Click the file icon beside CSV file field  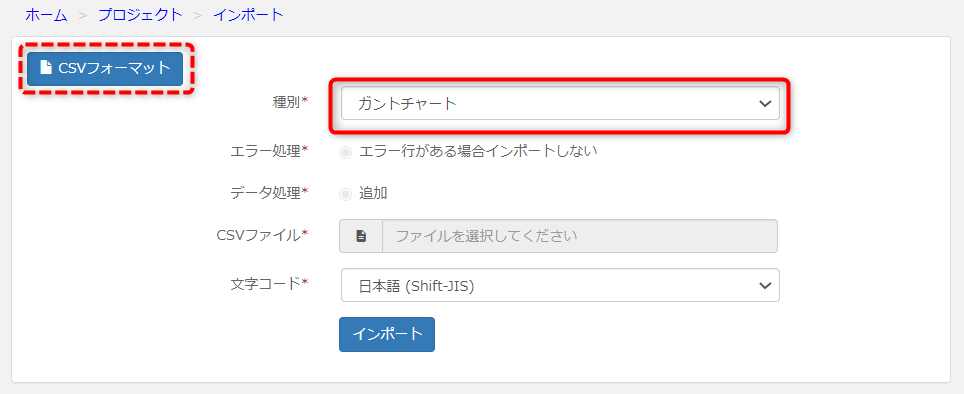tap(361, 236)
